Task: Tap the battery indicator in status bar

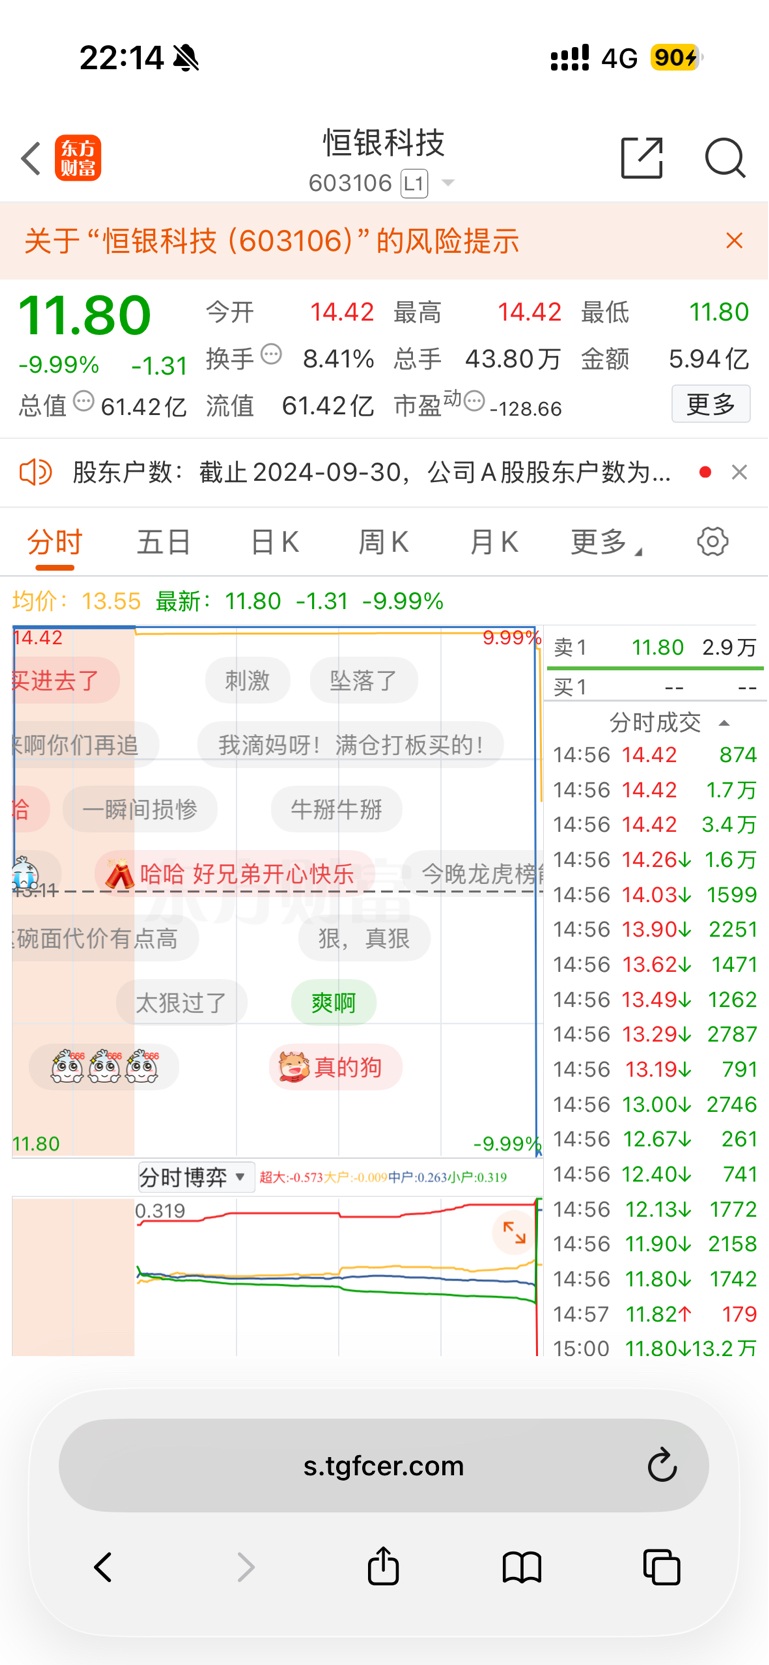Action: pos(677,58)
